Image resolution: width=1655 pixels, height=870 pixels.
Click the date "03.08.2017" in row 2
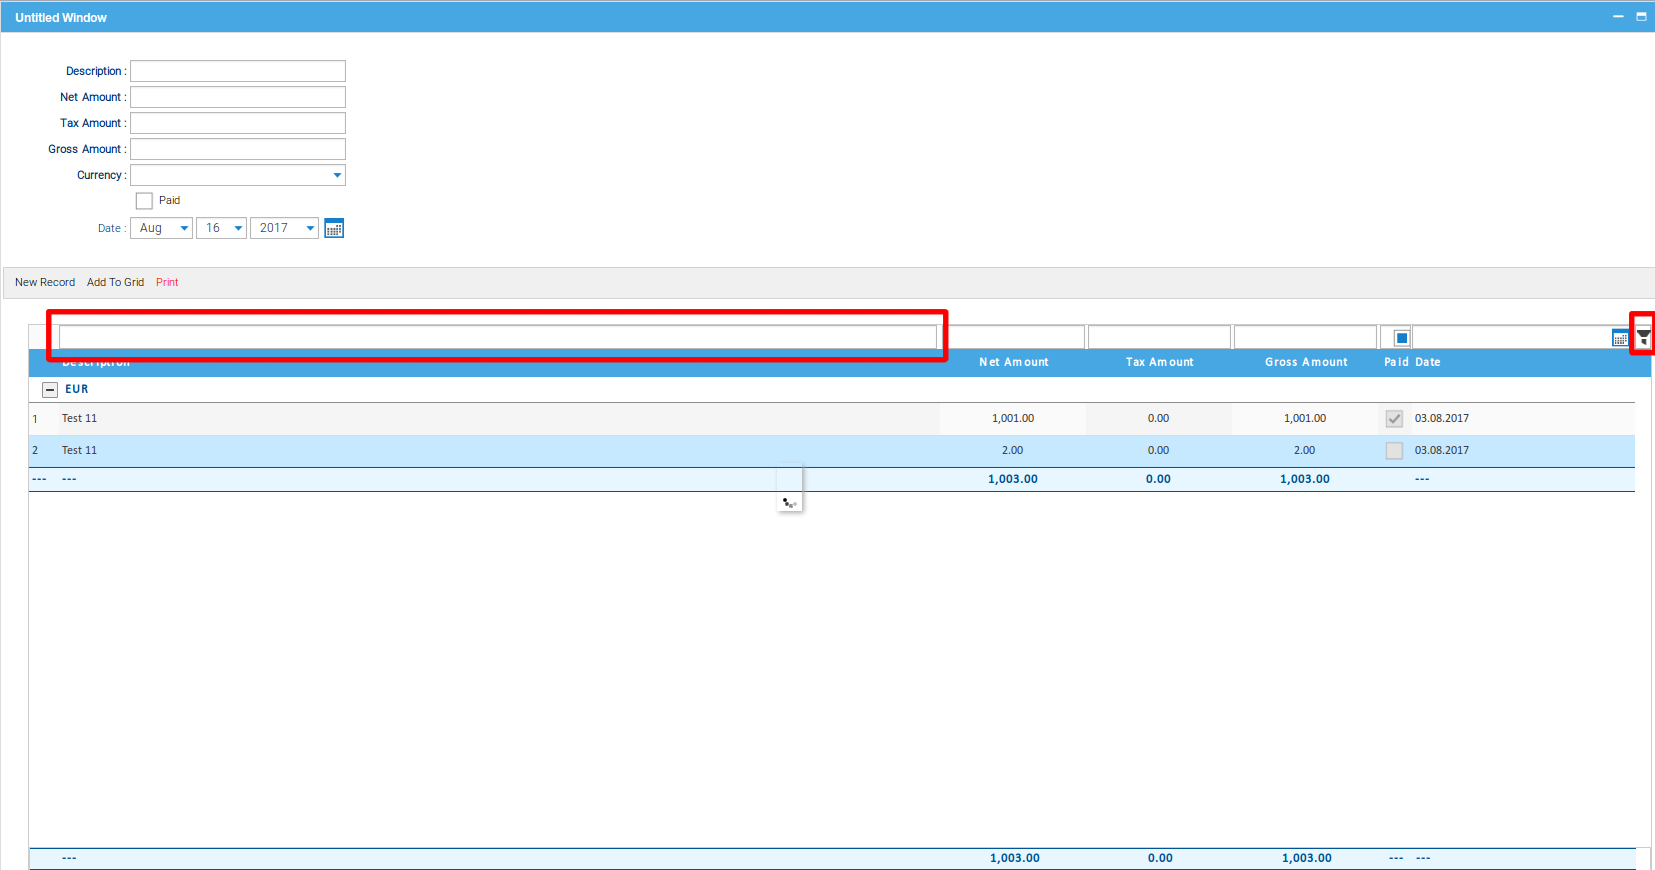click(1442, 451)
